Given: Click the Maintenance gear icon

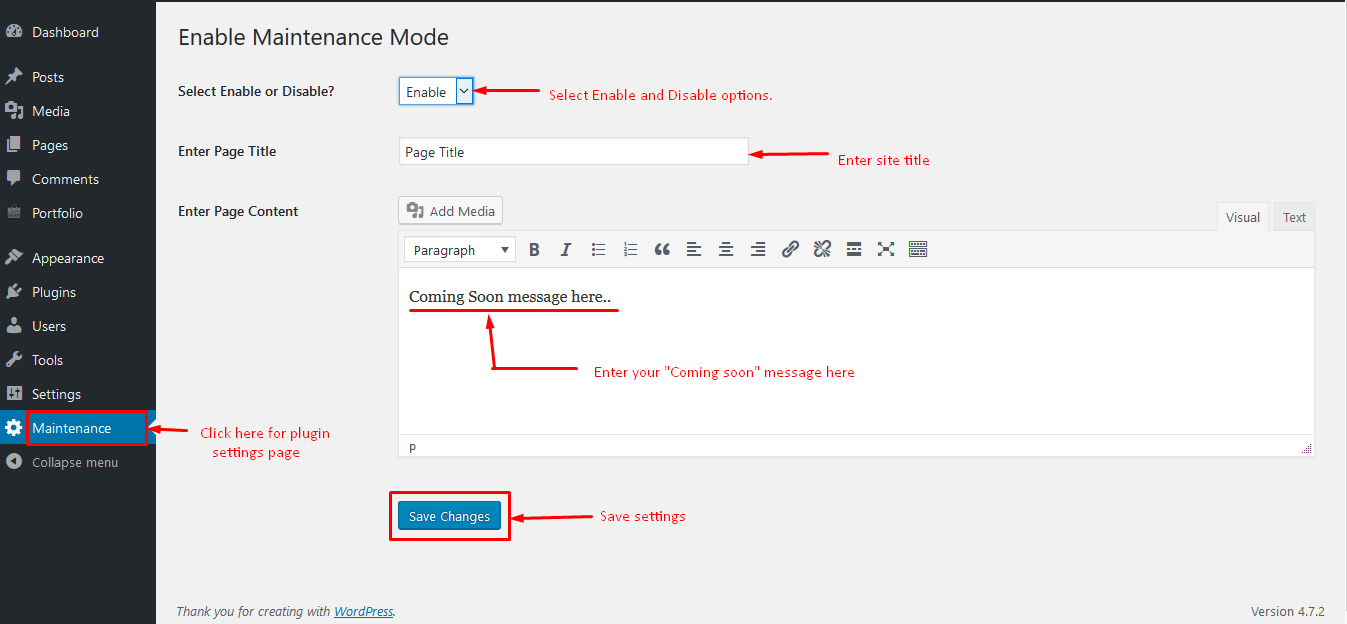Looking at the screenshot, I should (x=14, y=428).
